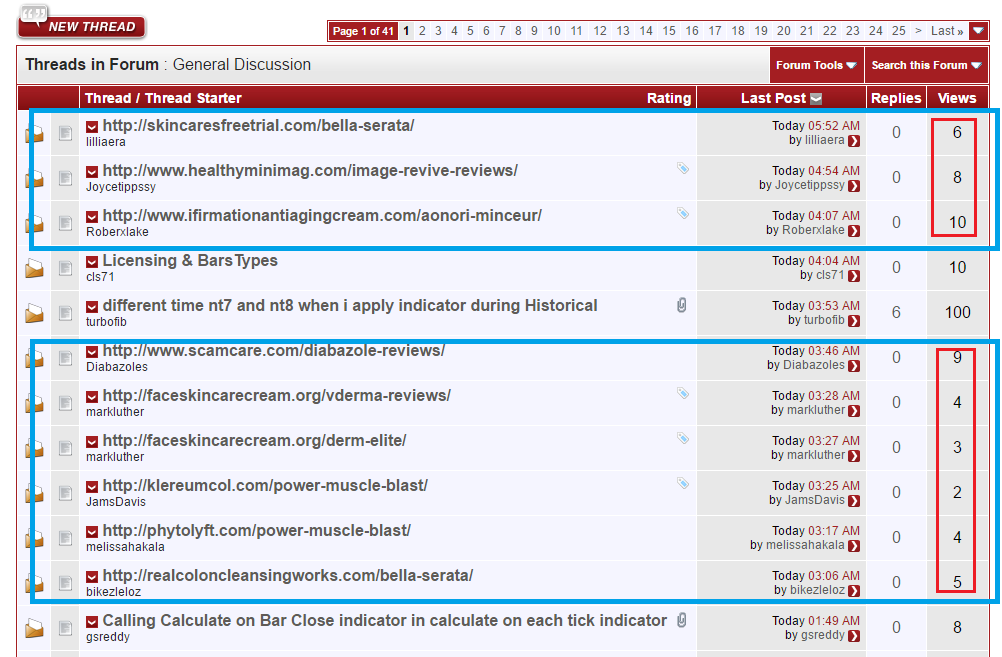Go to last post by turbofib arrow
Screen dimensions: 1002x657
point(854,321)
